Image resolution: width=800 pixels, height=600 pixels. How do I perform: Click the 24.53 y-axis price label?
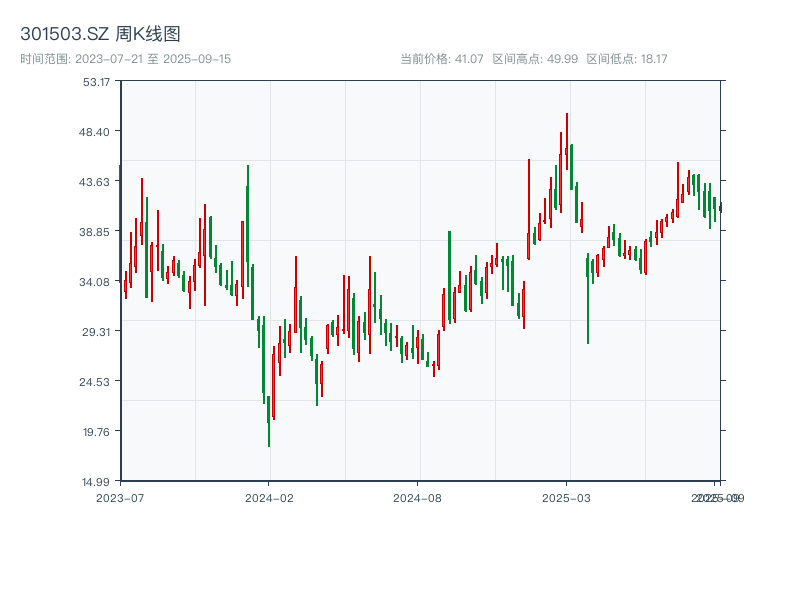coord(96,382)
